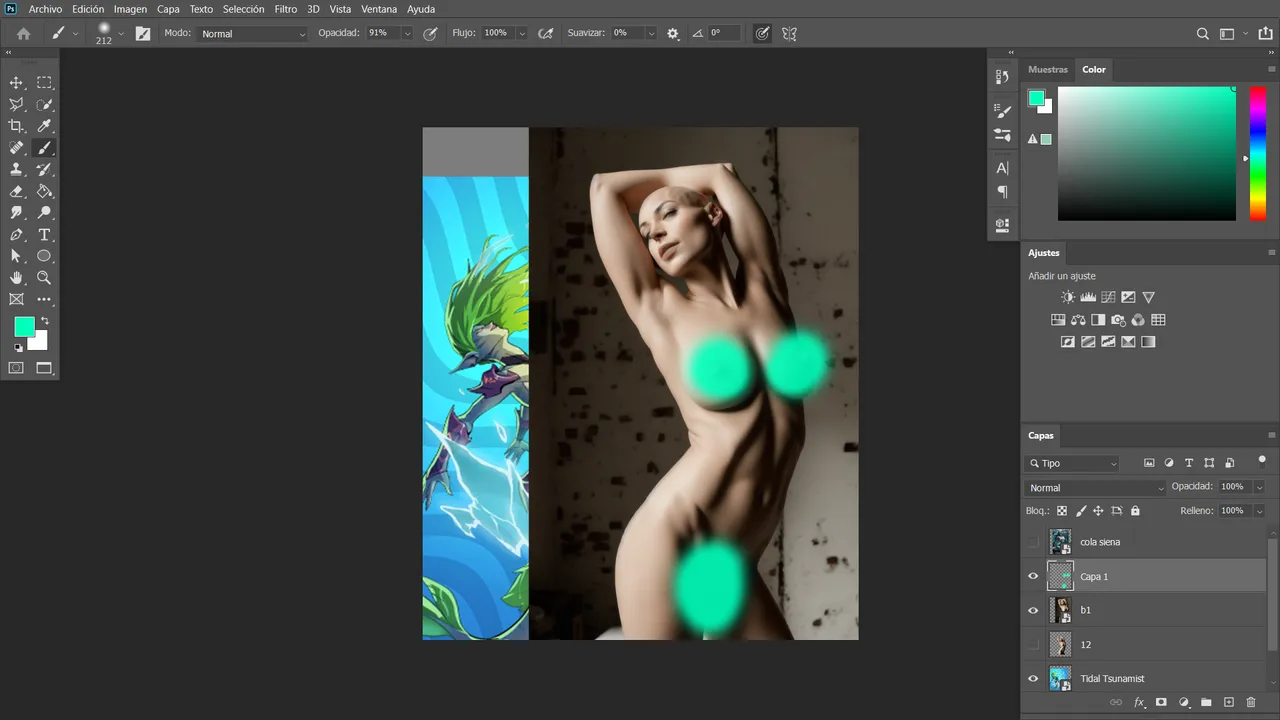Select the Spot Healing Brush tool
Viewport: 1280px width, 720px height.
pyautogui.click(x=16, y=148)
